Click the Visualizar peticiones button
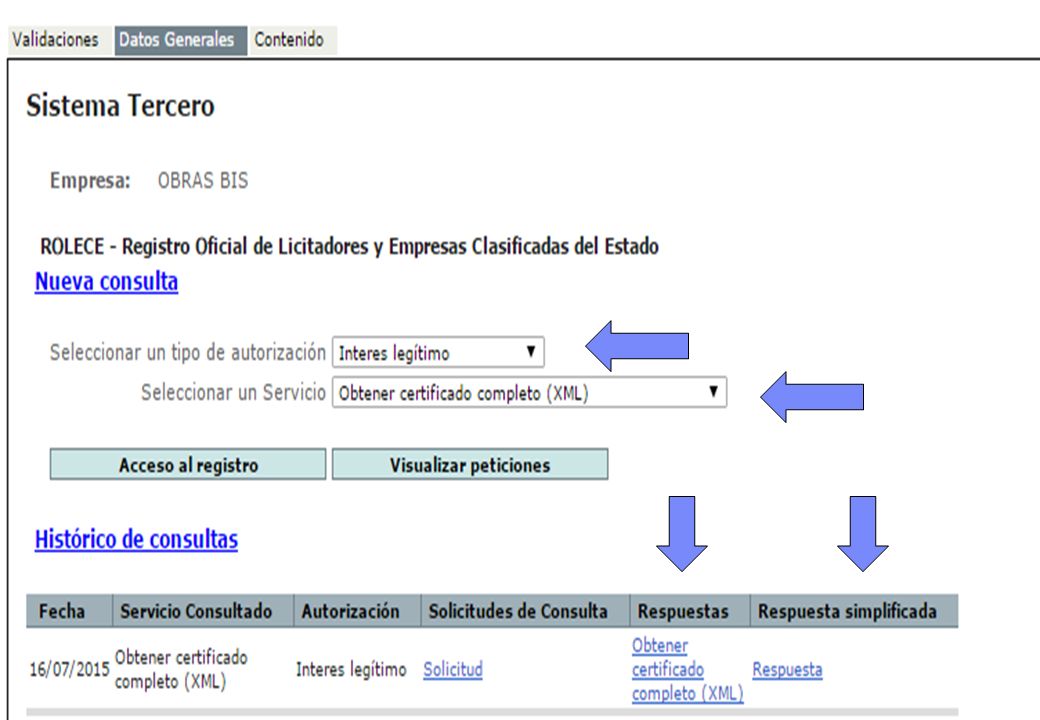This screenshot has height=720, width=1040. [470, 464]
